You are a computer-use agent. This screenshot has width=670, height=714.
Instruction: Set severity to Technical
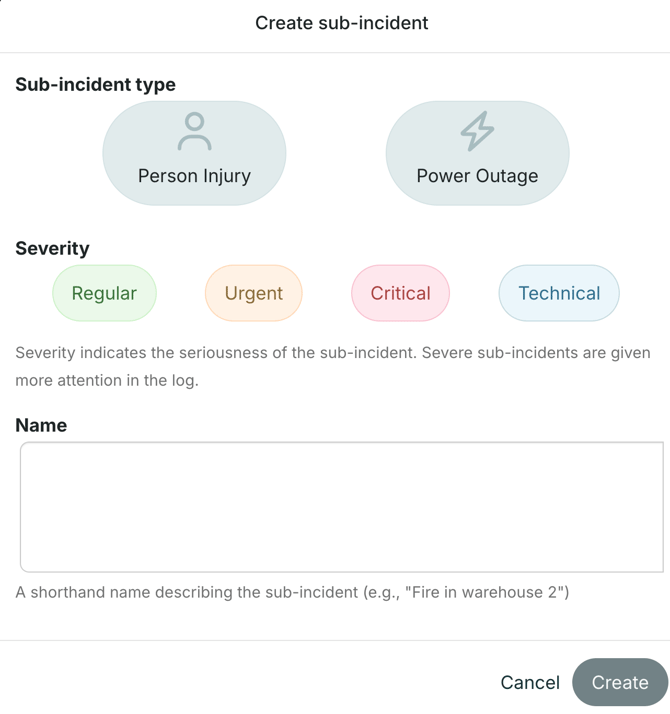[559, 293]
